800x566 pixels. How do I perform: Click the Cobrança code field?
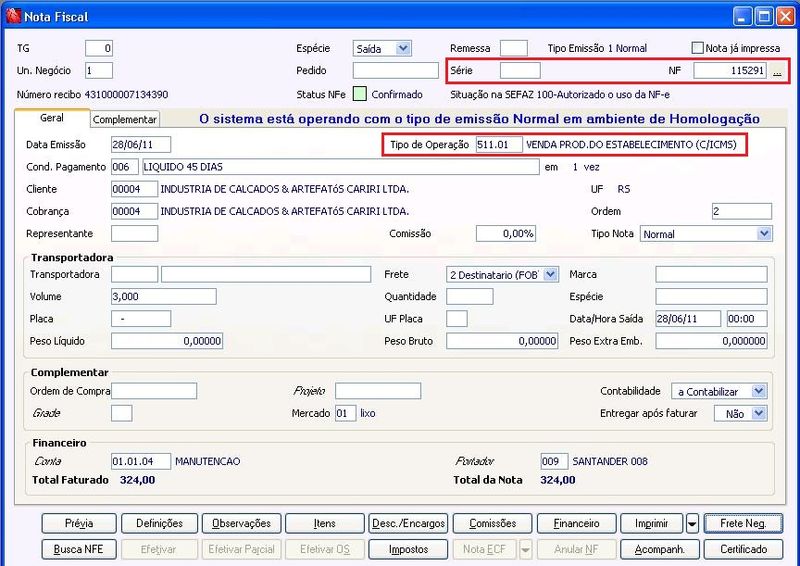coord(134,211)
